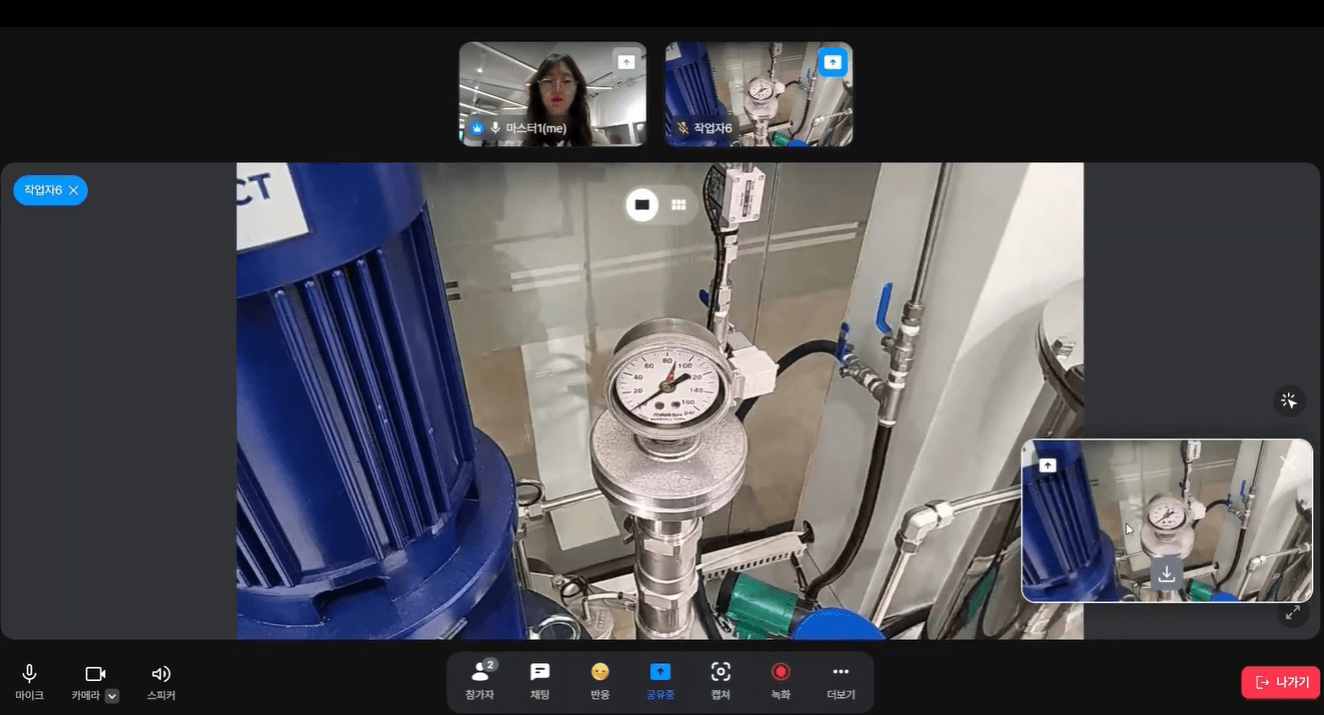Start recording with the 녹화 button
The image size is (1324, 715).
(781, 682)
